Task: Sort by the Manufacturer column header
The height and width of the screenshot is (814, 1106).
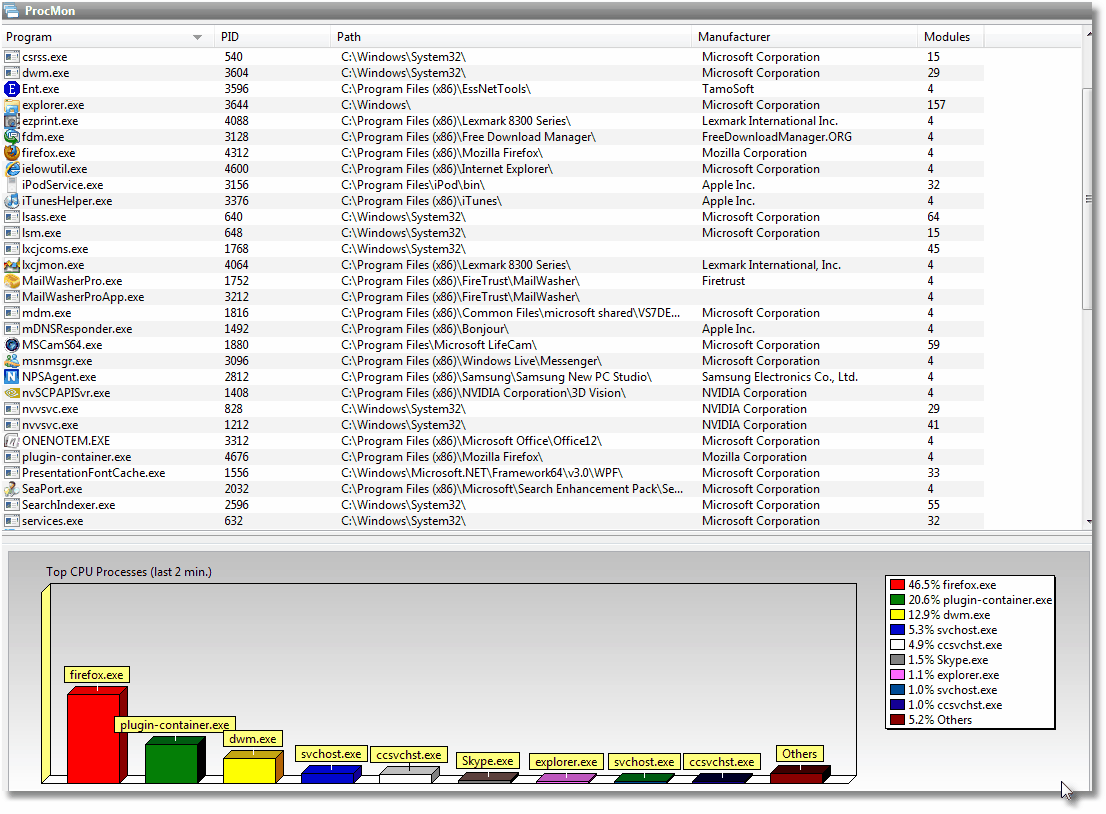Action: coord(805,37)
